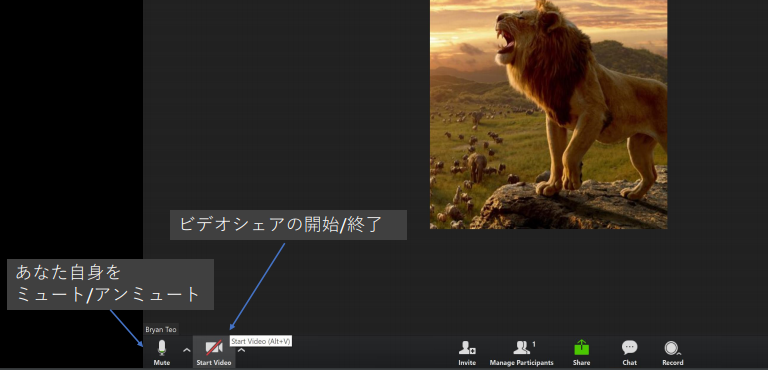Open Manage Participants panel icon
This screenshot has height=370, width=774.
(x=521, y=348)
